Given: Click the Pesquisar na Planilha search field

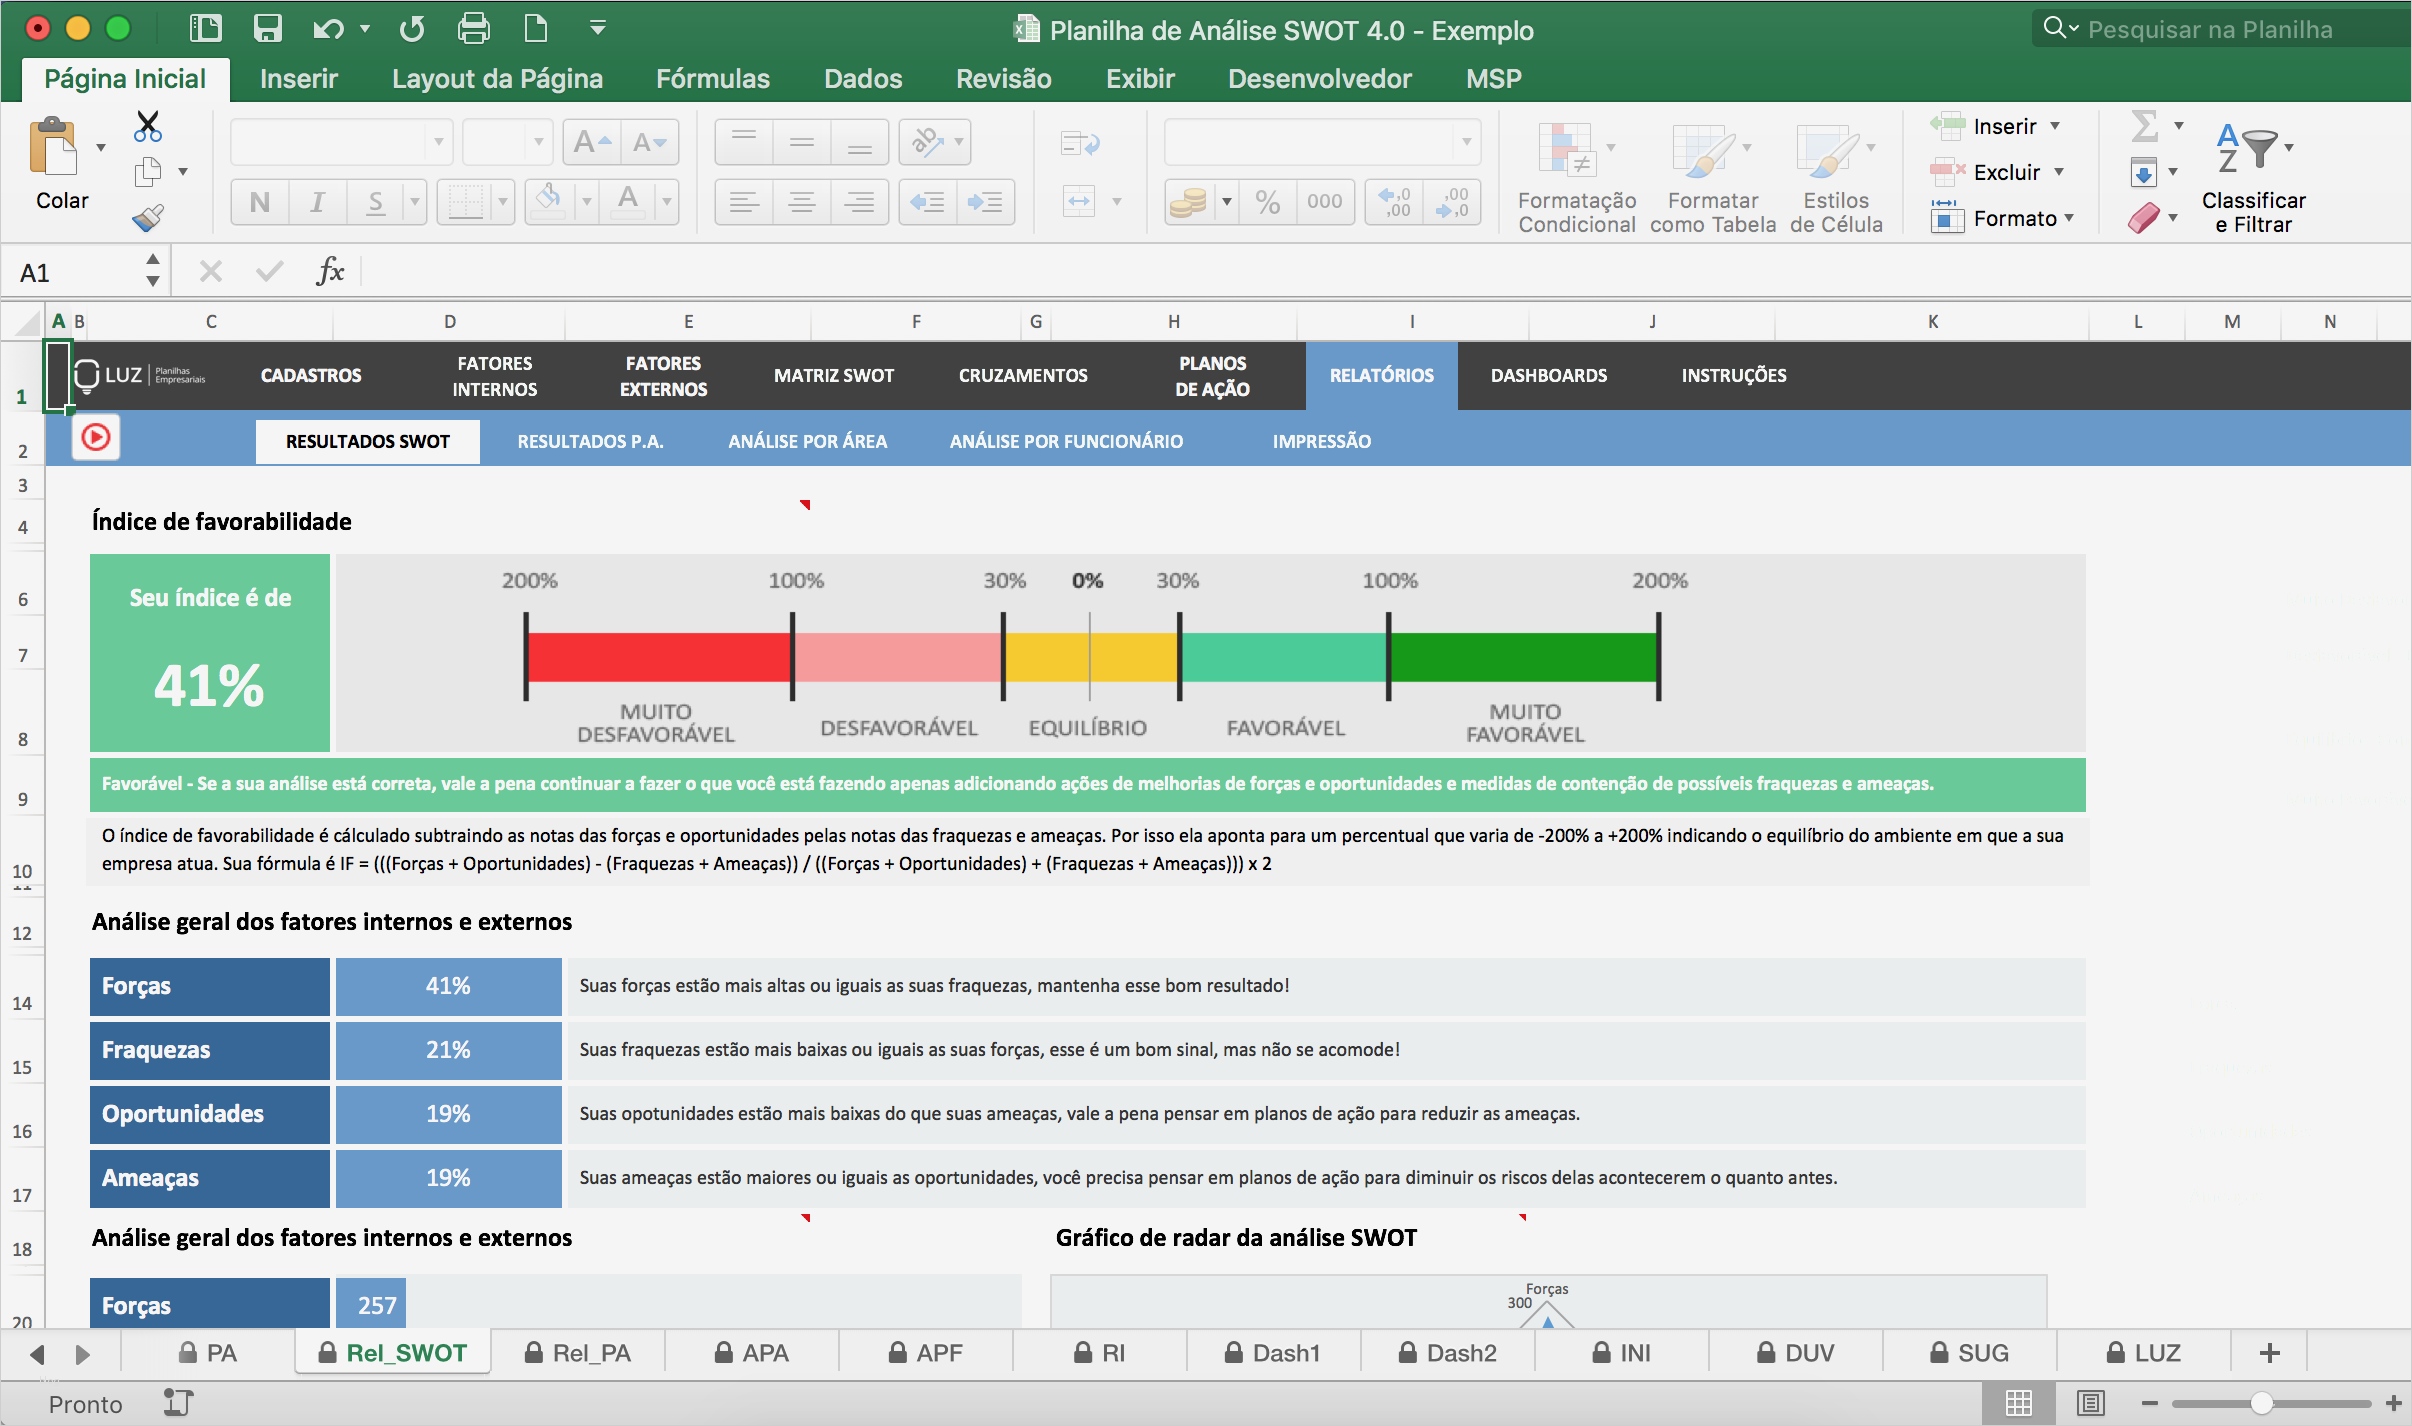Looking at the screenshot, I should [x=2209, y=29].
